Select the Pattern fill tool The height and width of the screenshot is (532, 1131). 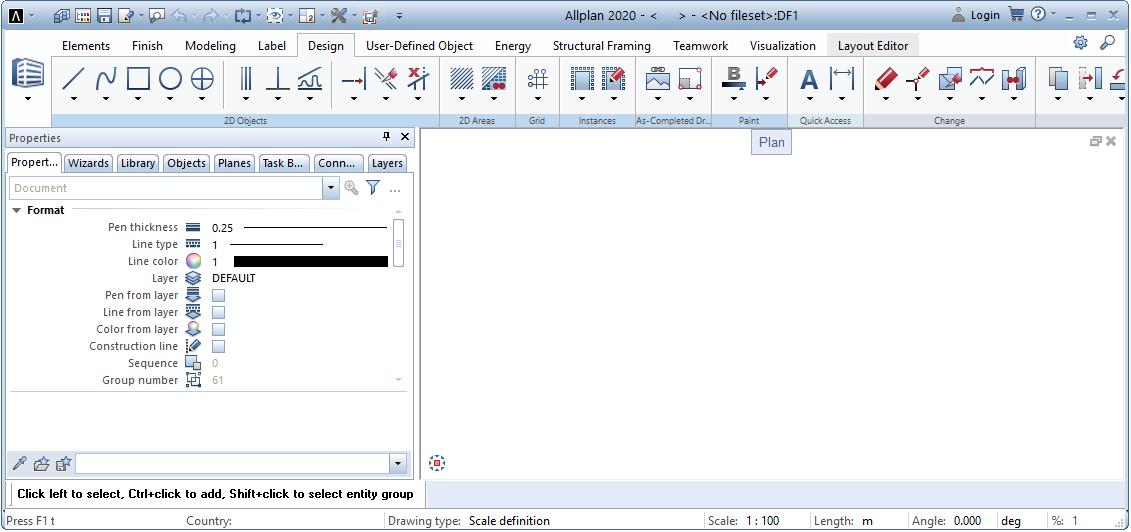494,79
